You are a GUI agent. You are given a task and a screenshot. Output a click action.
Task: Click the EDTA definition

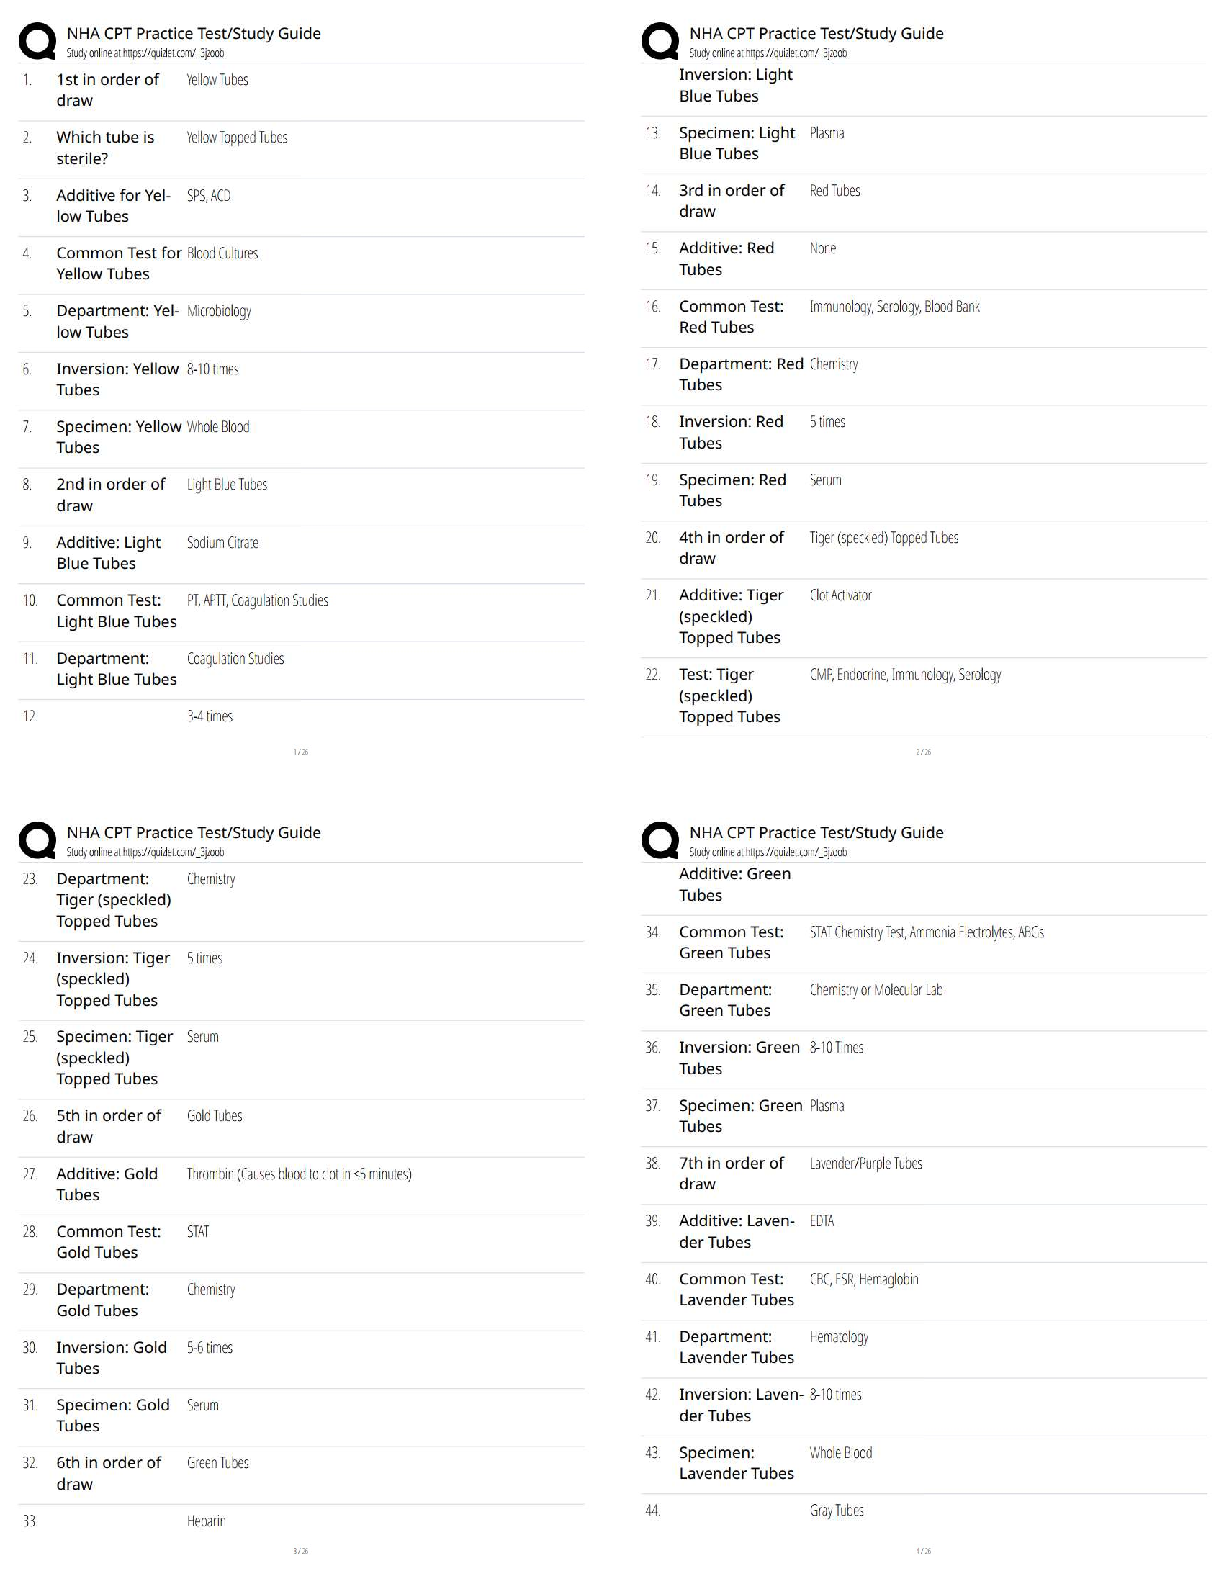click(x=822, y=1221)
